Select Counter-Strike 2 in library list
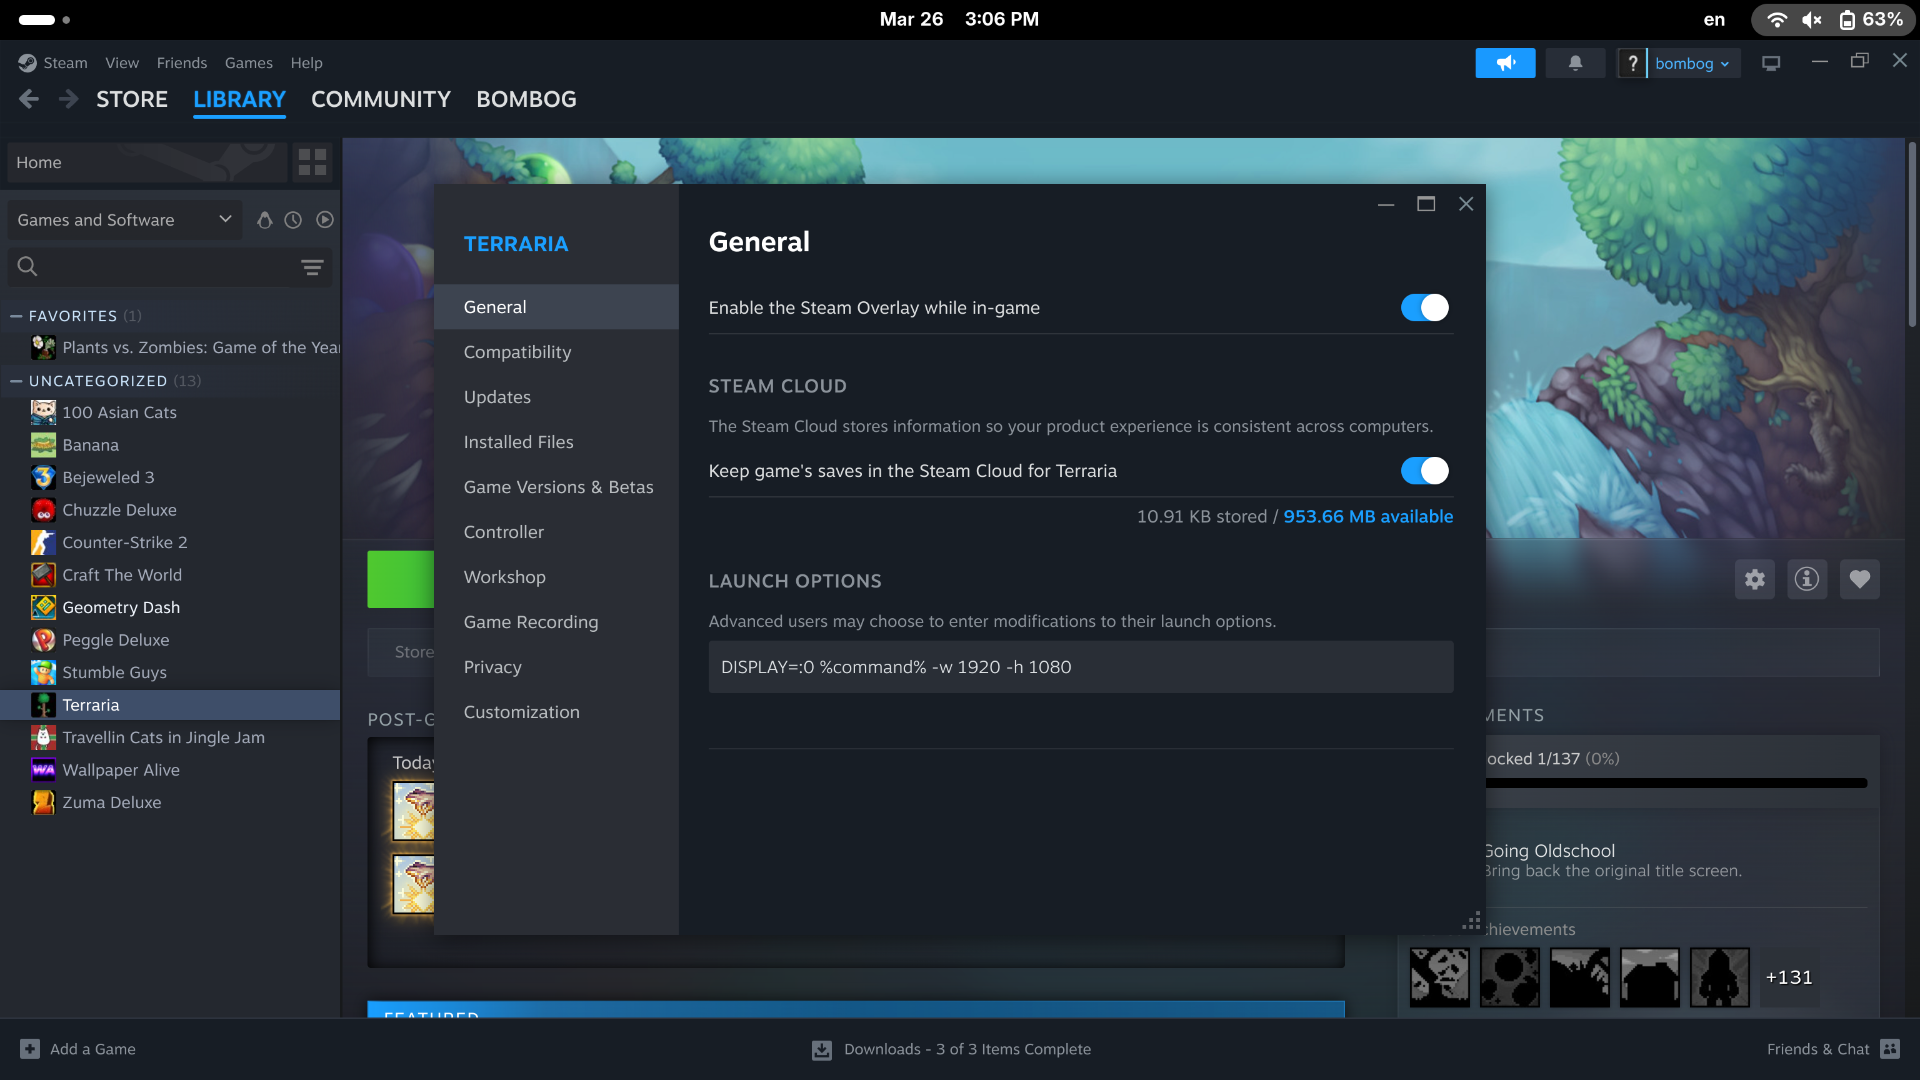Screen dimensions: 1920x1080 coord(170,542)
